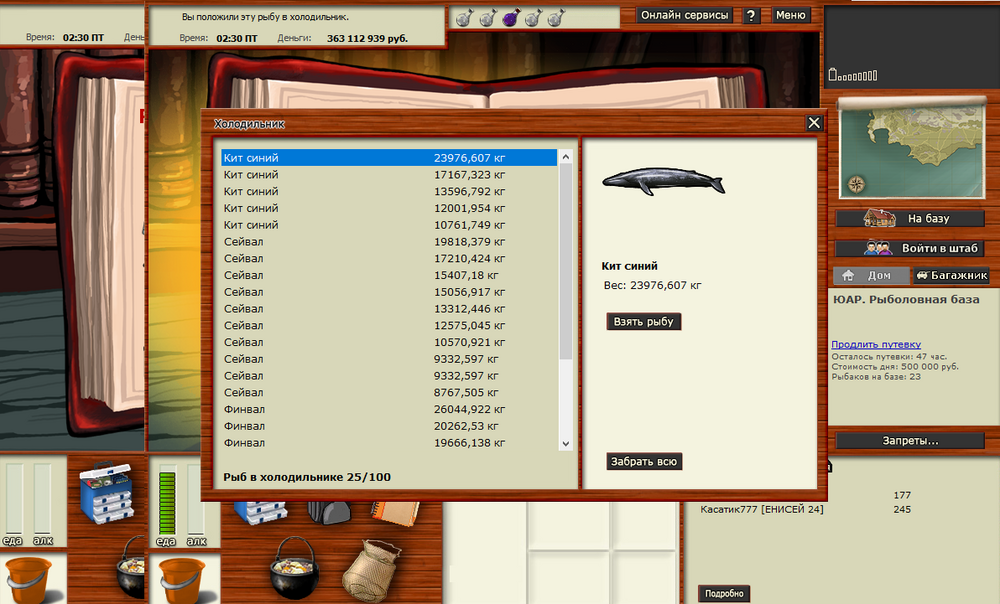
Task: Click the map thumbnail in the sidebar
Action: (x=910, y=148)
